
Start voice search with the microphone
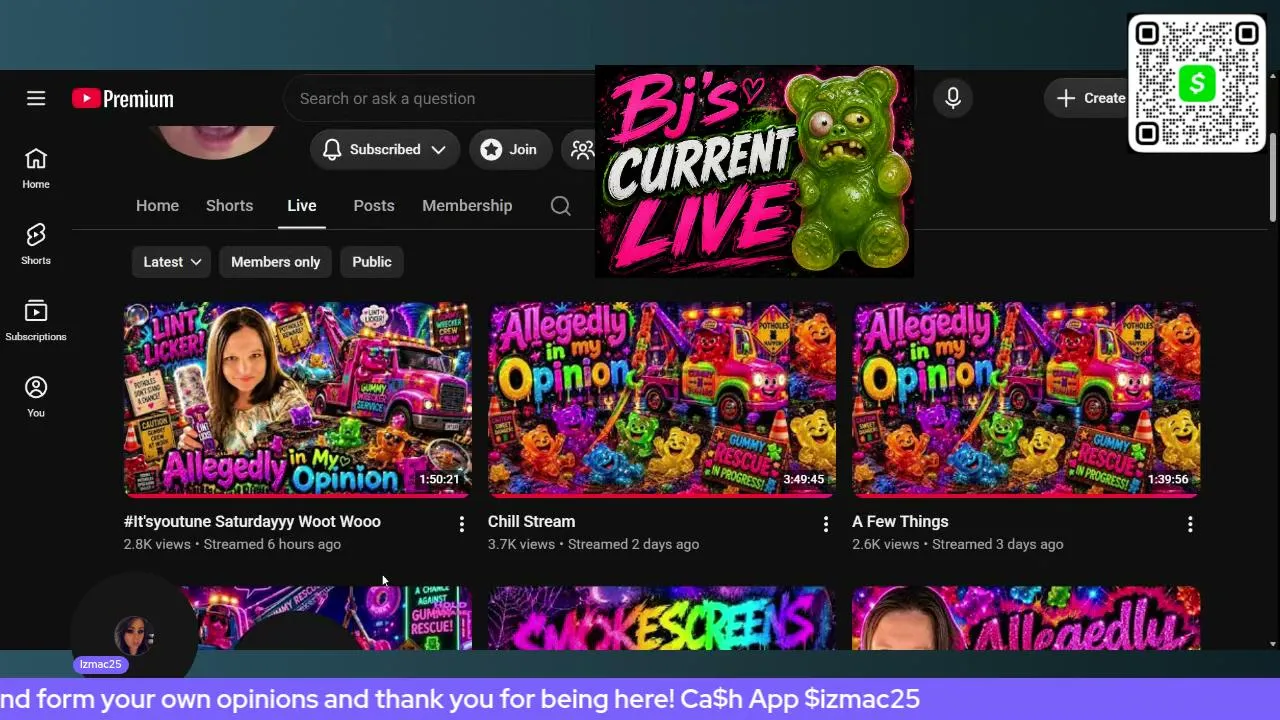pos(953,98)
